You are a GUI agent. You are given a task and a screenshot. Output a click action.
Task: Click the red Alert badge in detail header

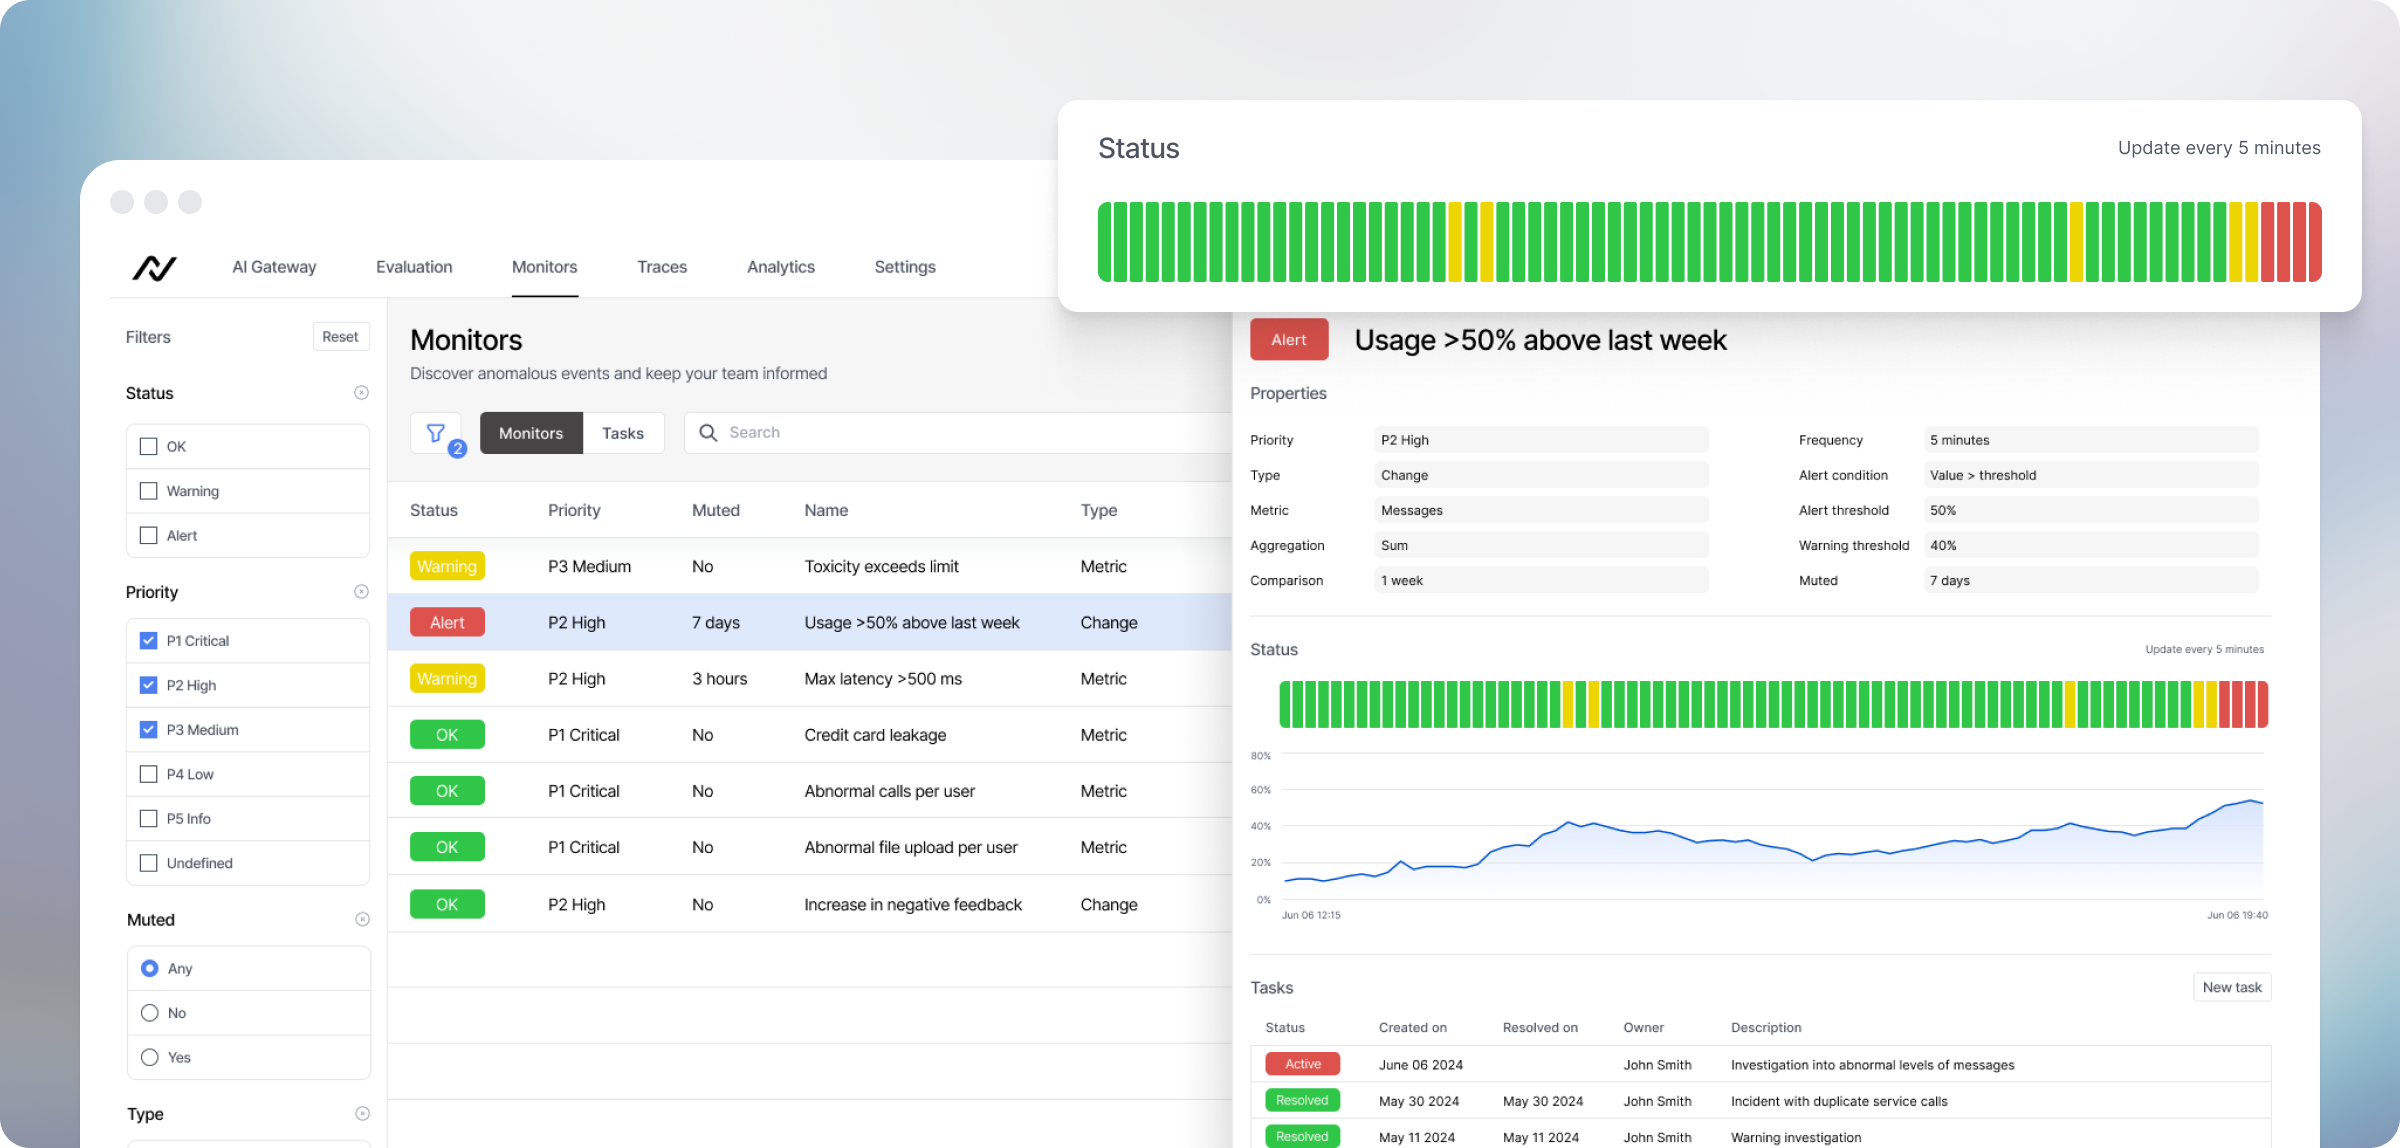pos(1289,340)
